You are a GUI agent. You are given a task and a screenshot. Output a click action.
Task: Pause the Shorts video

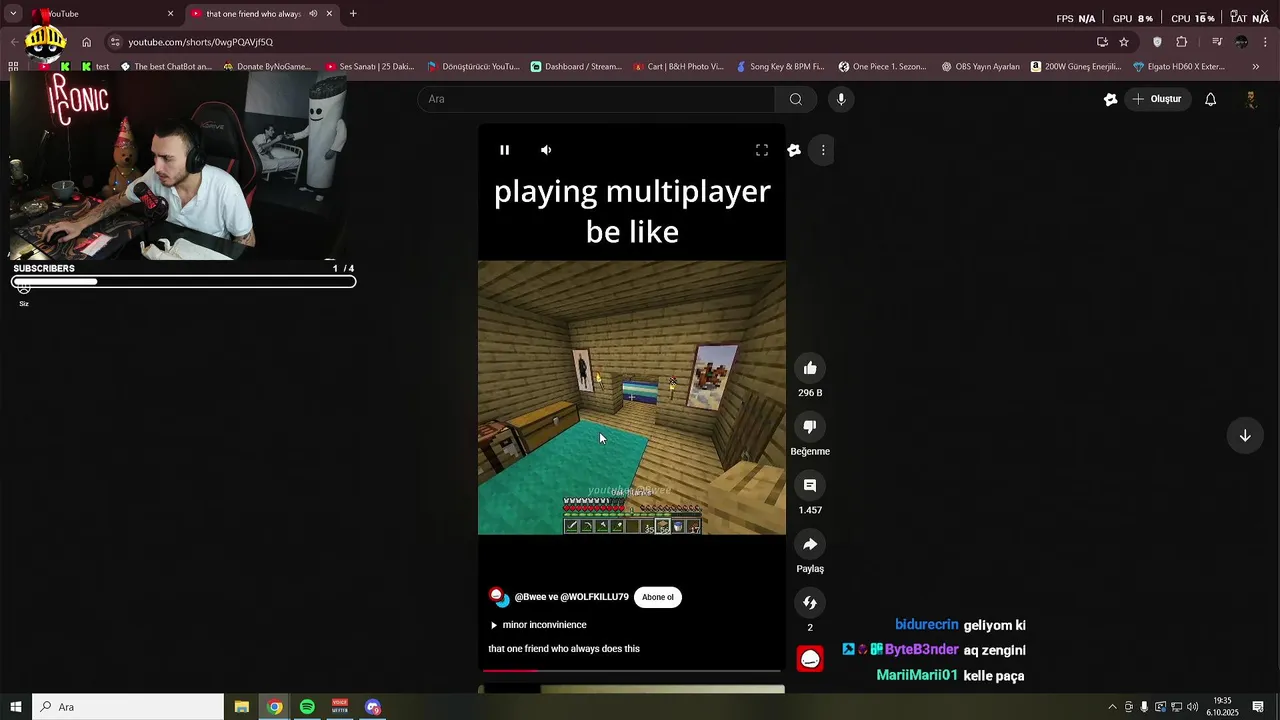click(x=505, y=150)
